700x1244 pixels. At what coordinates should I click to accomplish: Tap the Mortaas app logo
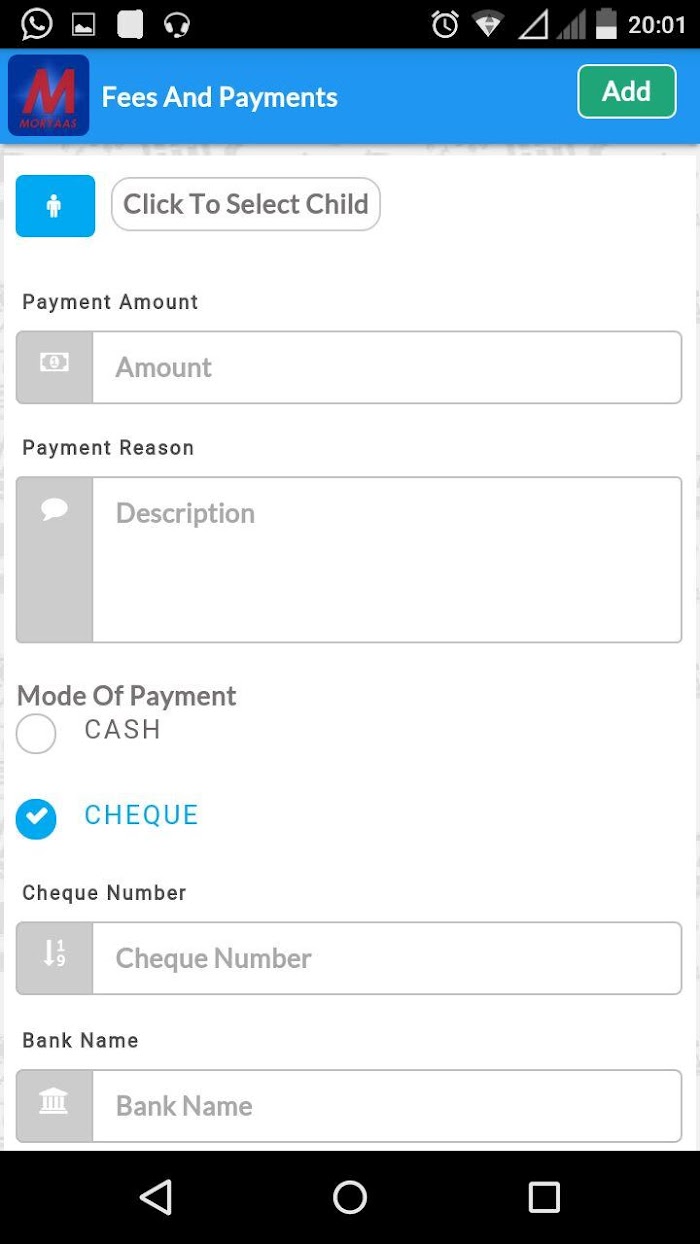coord(48,96)
